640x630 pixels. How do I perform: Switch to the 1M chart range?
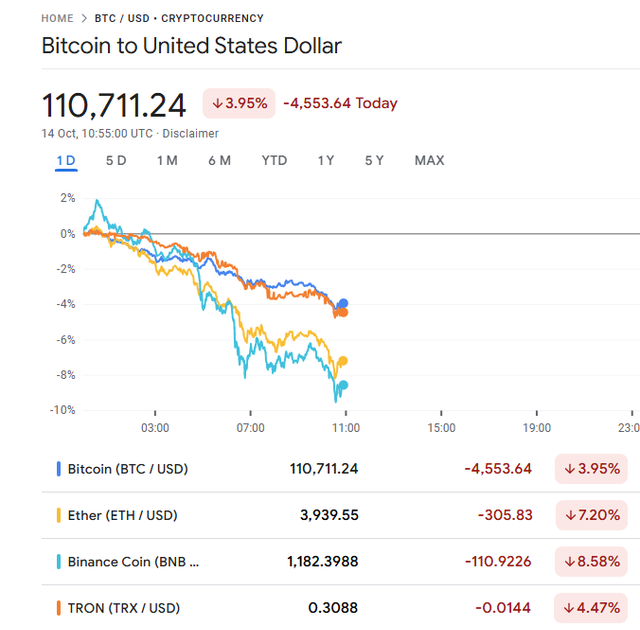tap(167, 160)
